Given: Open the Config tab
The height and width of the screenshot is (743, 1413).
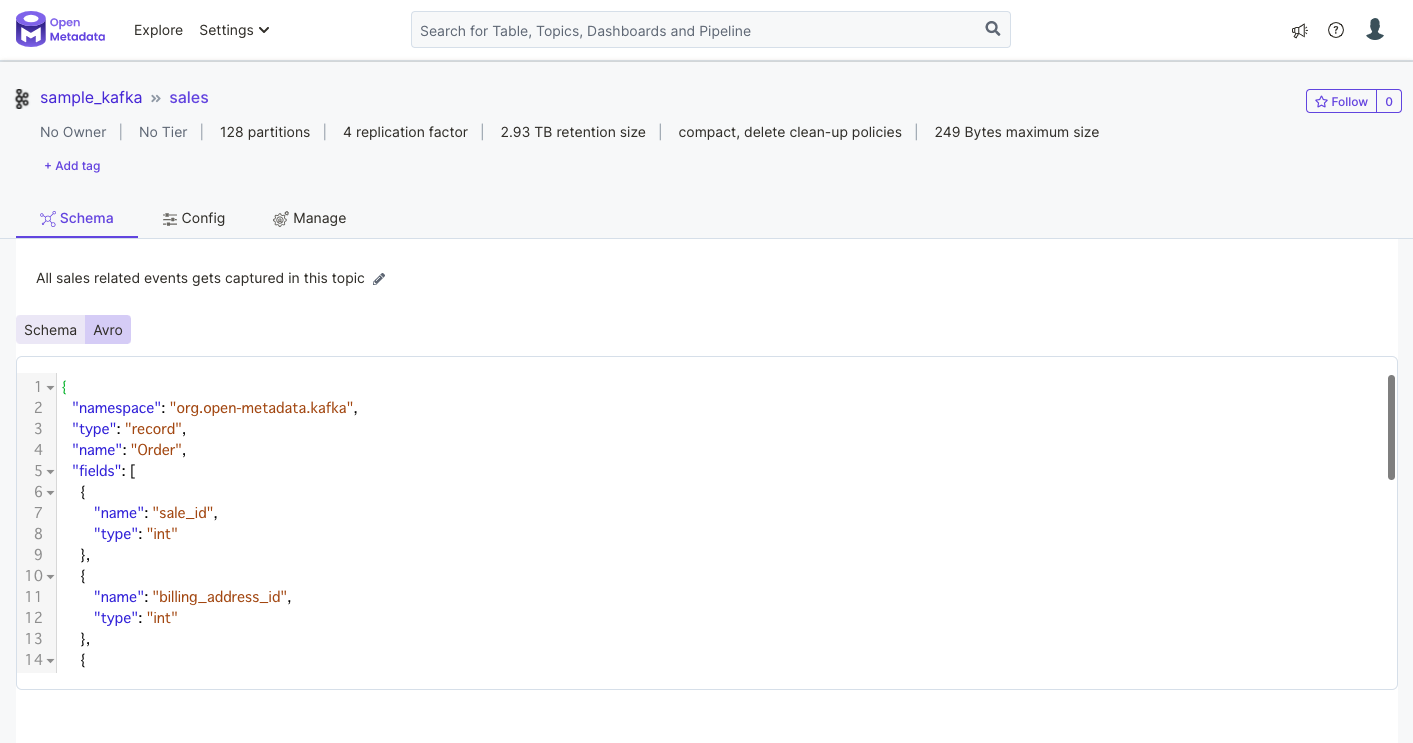Looking at the screenshot, I should click(194, 218).
